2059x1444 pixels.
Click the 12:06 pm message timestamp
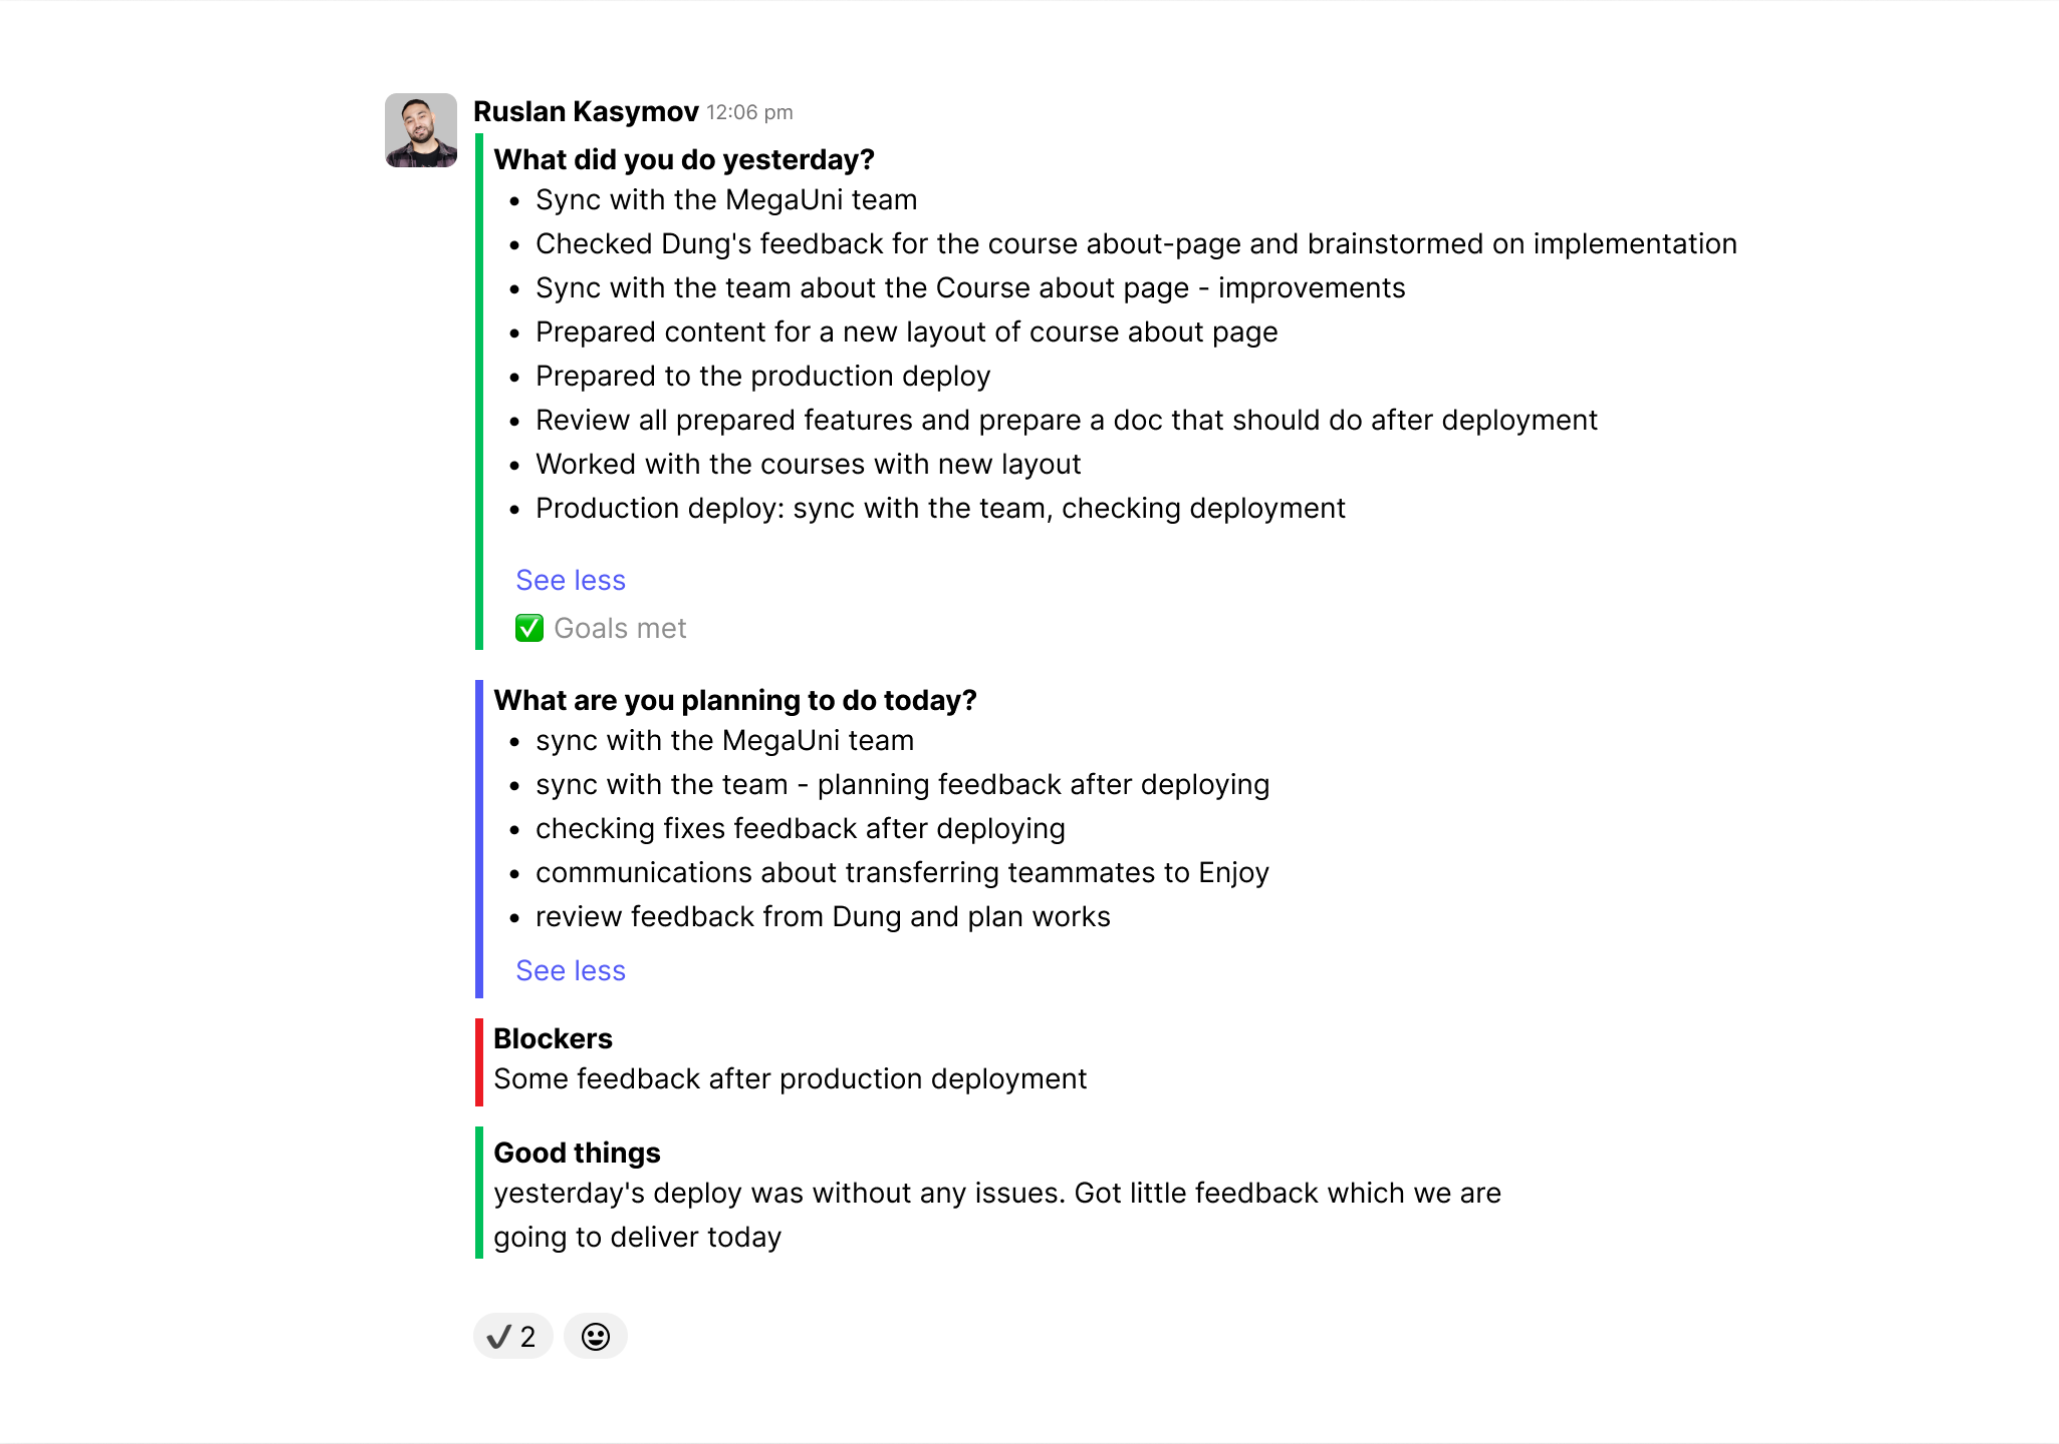coord(749,113)
